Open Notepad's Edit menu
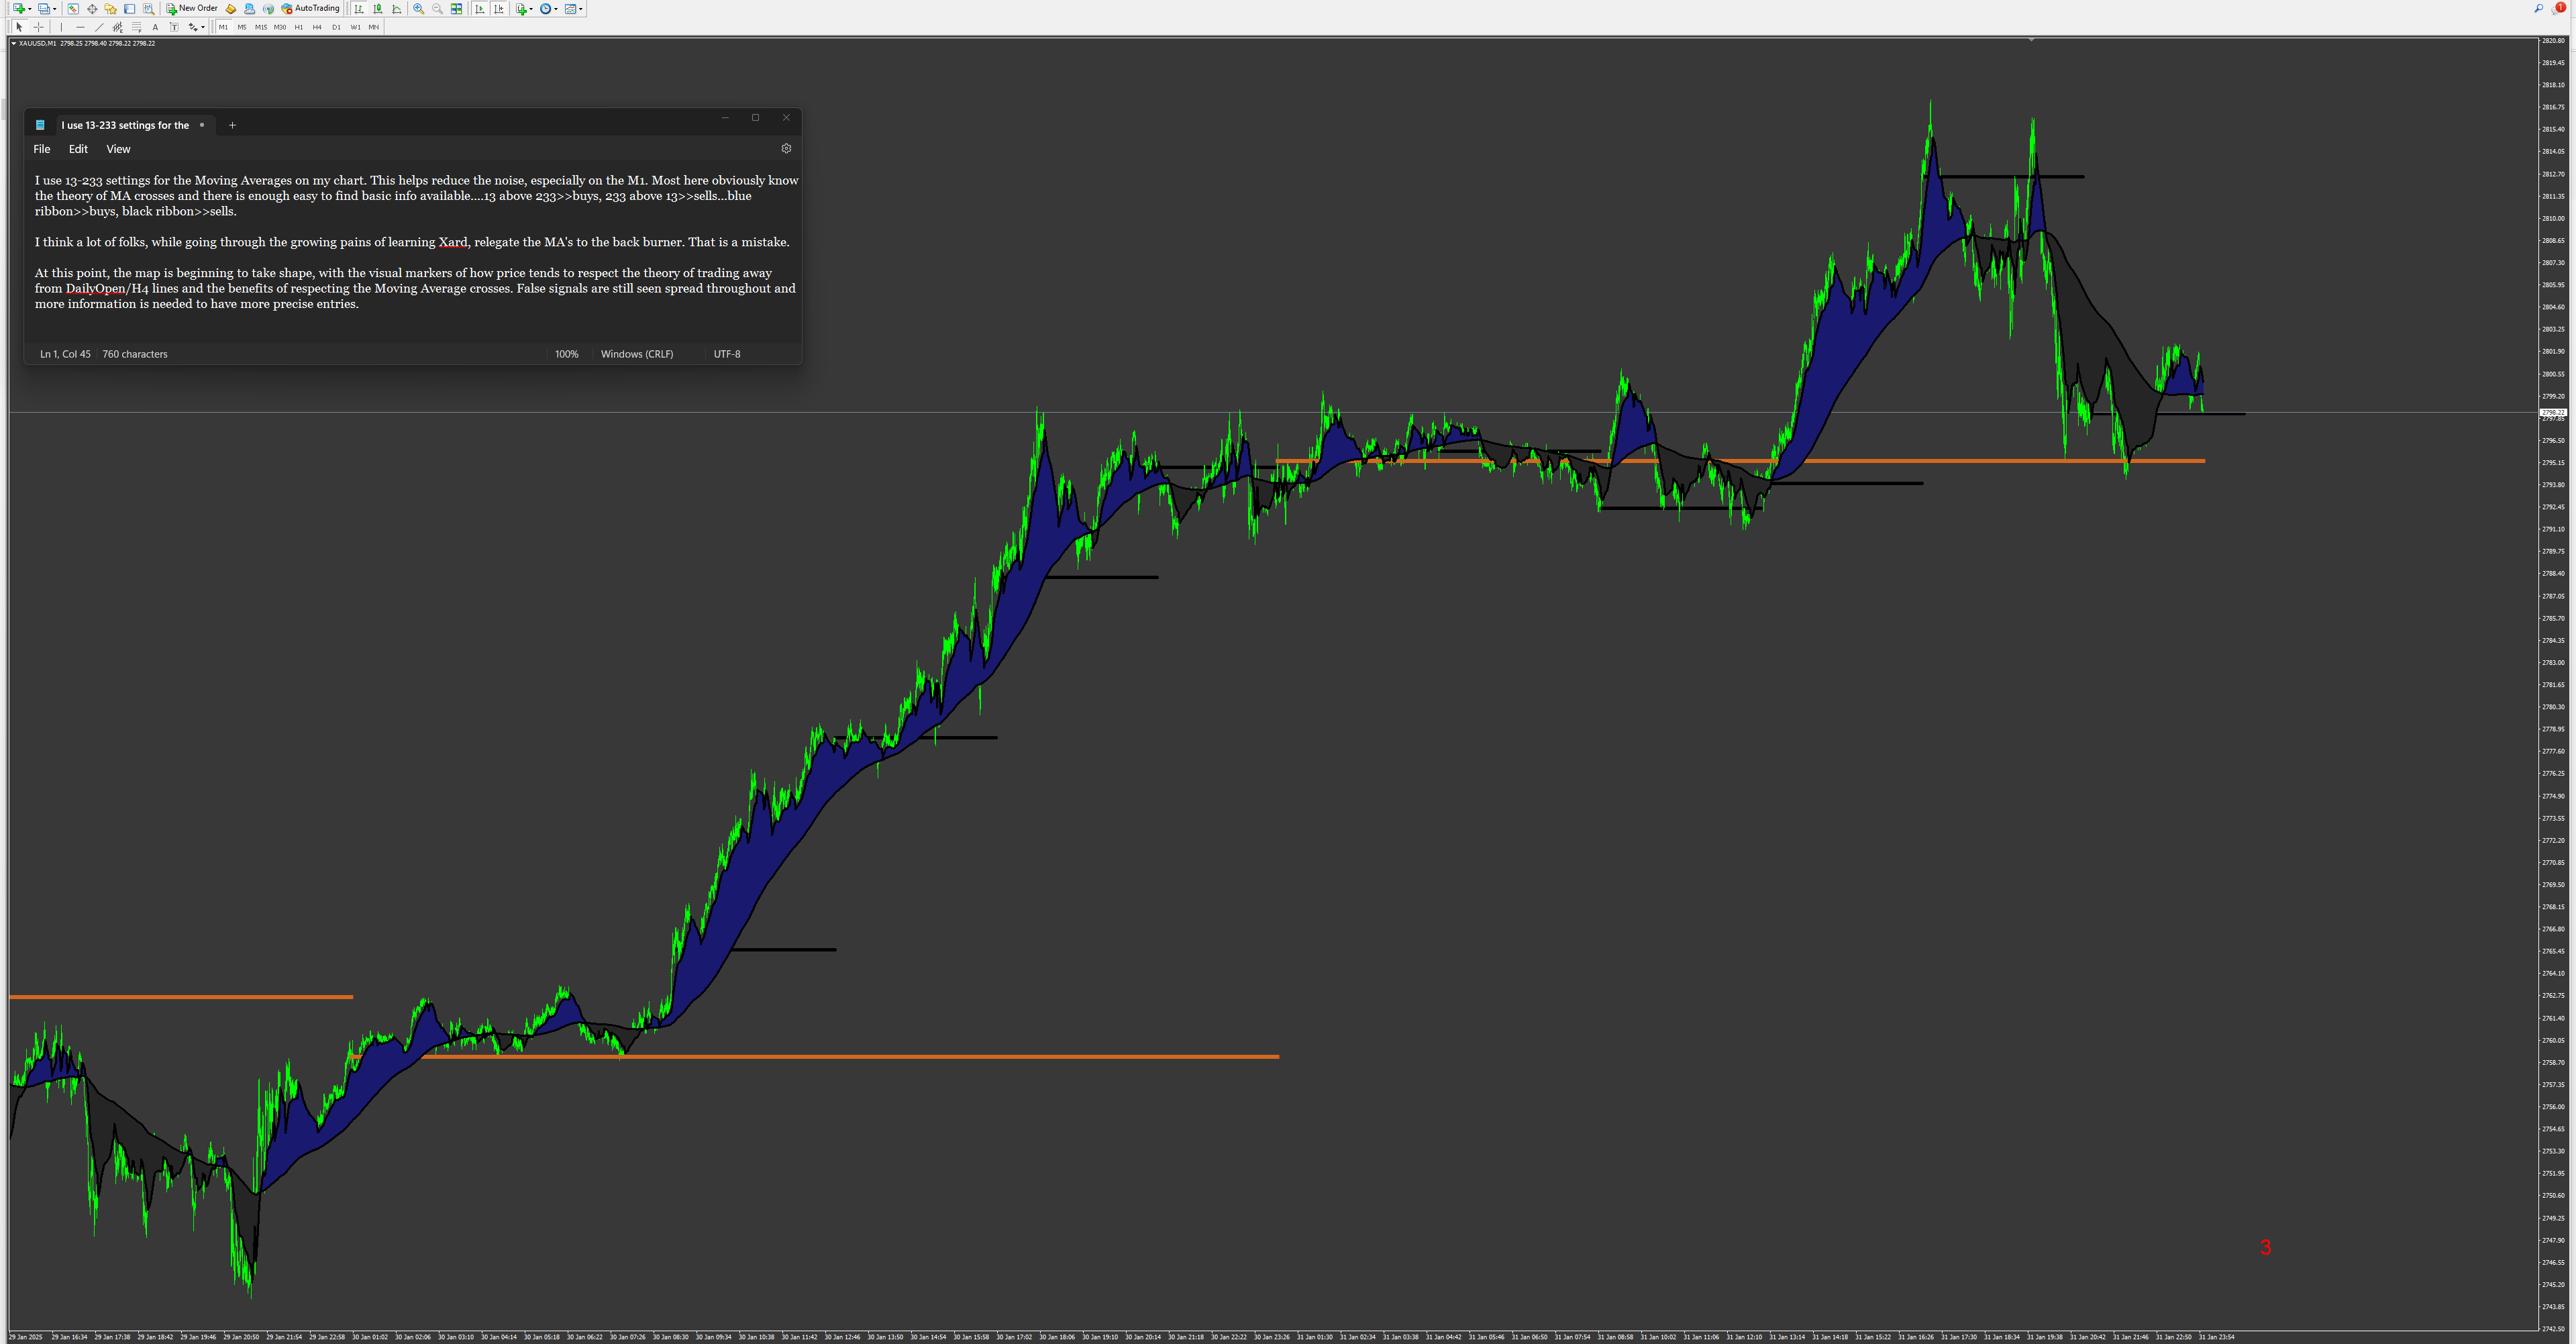The height and width of the screenshot is (1344, 2576). (78, 149)
